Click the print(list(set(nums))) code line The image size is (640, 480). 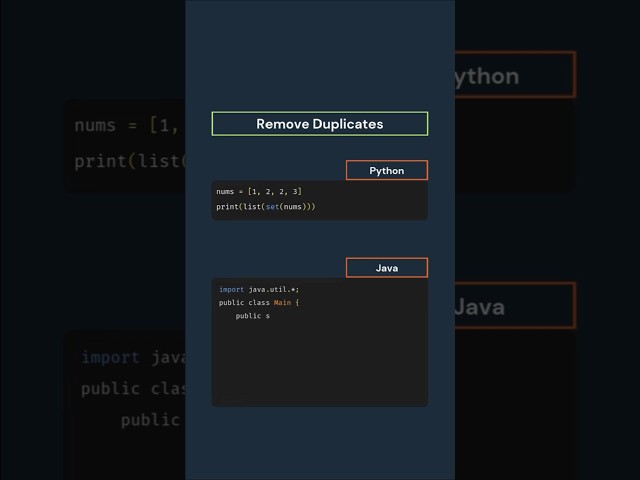point(266,207)
